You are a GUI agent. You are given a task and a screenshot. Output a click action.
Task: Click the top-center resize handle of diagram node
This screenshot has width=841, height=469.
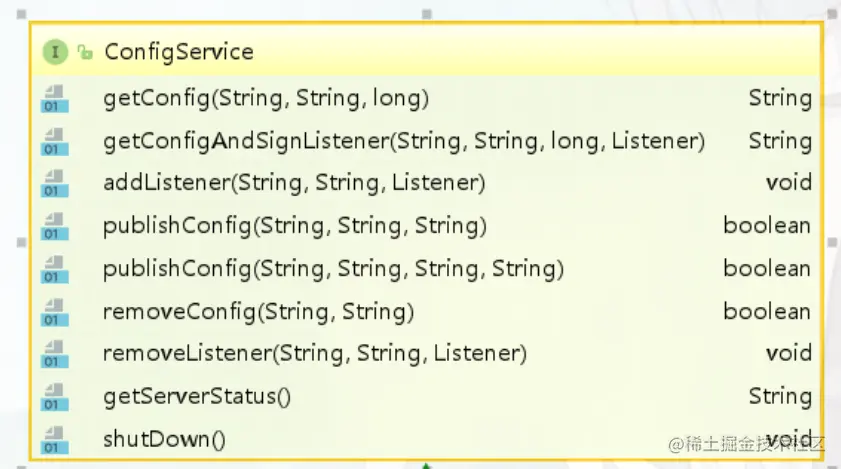(427, 15)
